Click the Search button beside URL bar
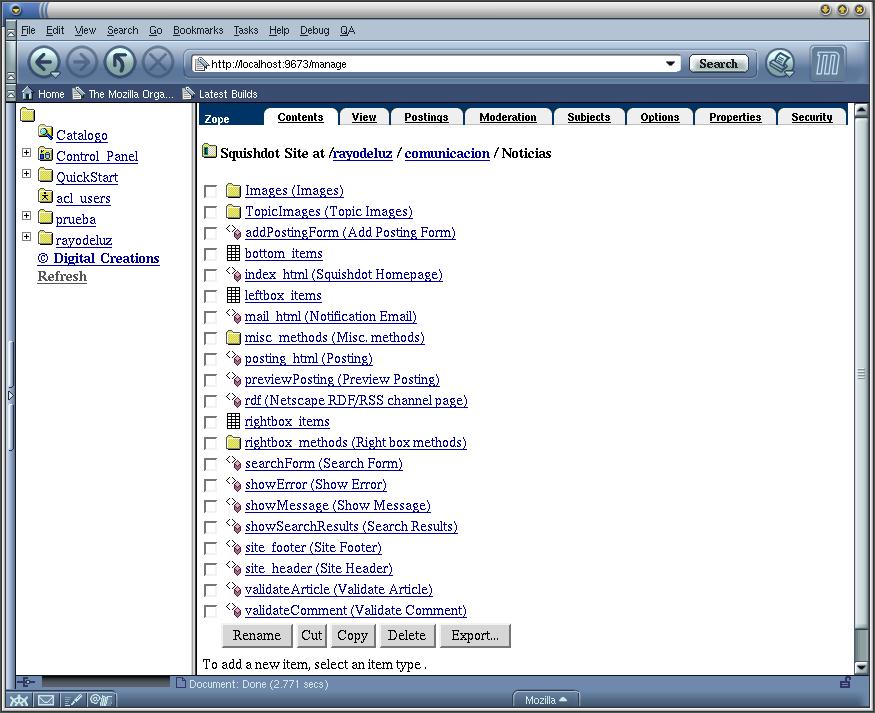 (x=718, y=64)
